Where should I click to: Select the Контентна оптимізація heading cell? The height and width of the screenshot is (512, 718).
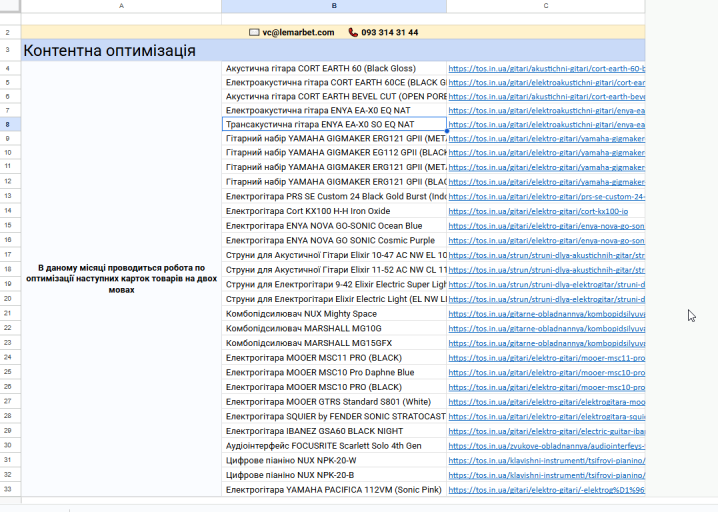(333, 50)
